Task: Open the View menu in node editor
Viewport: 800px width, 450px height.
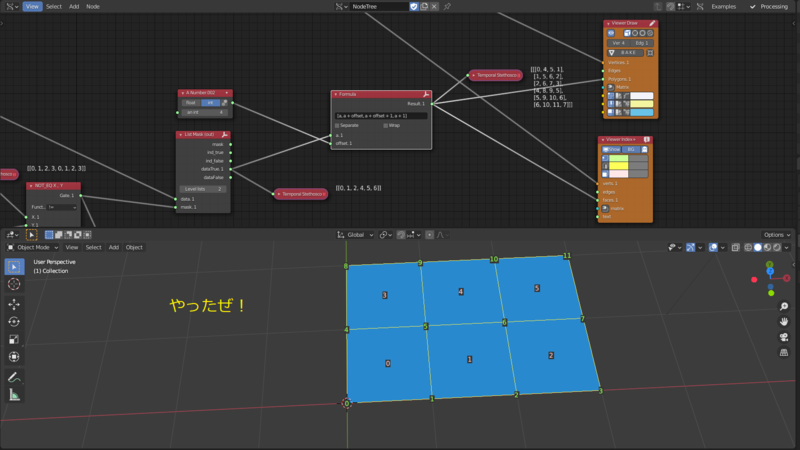Action: (32, 7)
